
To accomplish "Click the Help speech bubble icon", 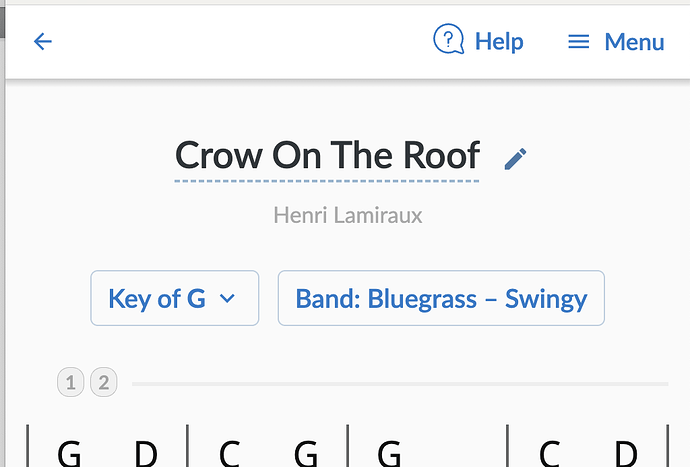I will [x=448, y=40].
